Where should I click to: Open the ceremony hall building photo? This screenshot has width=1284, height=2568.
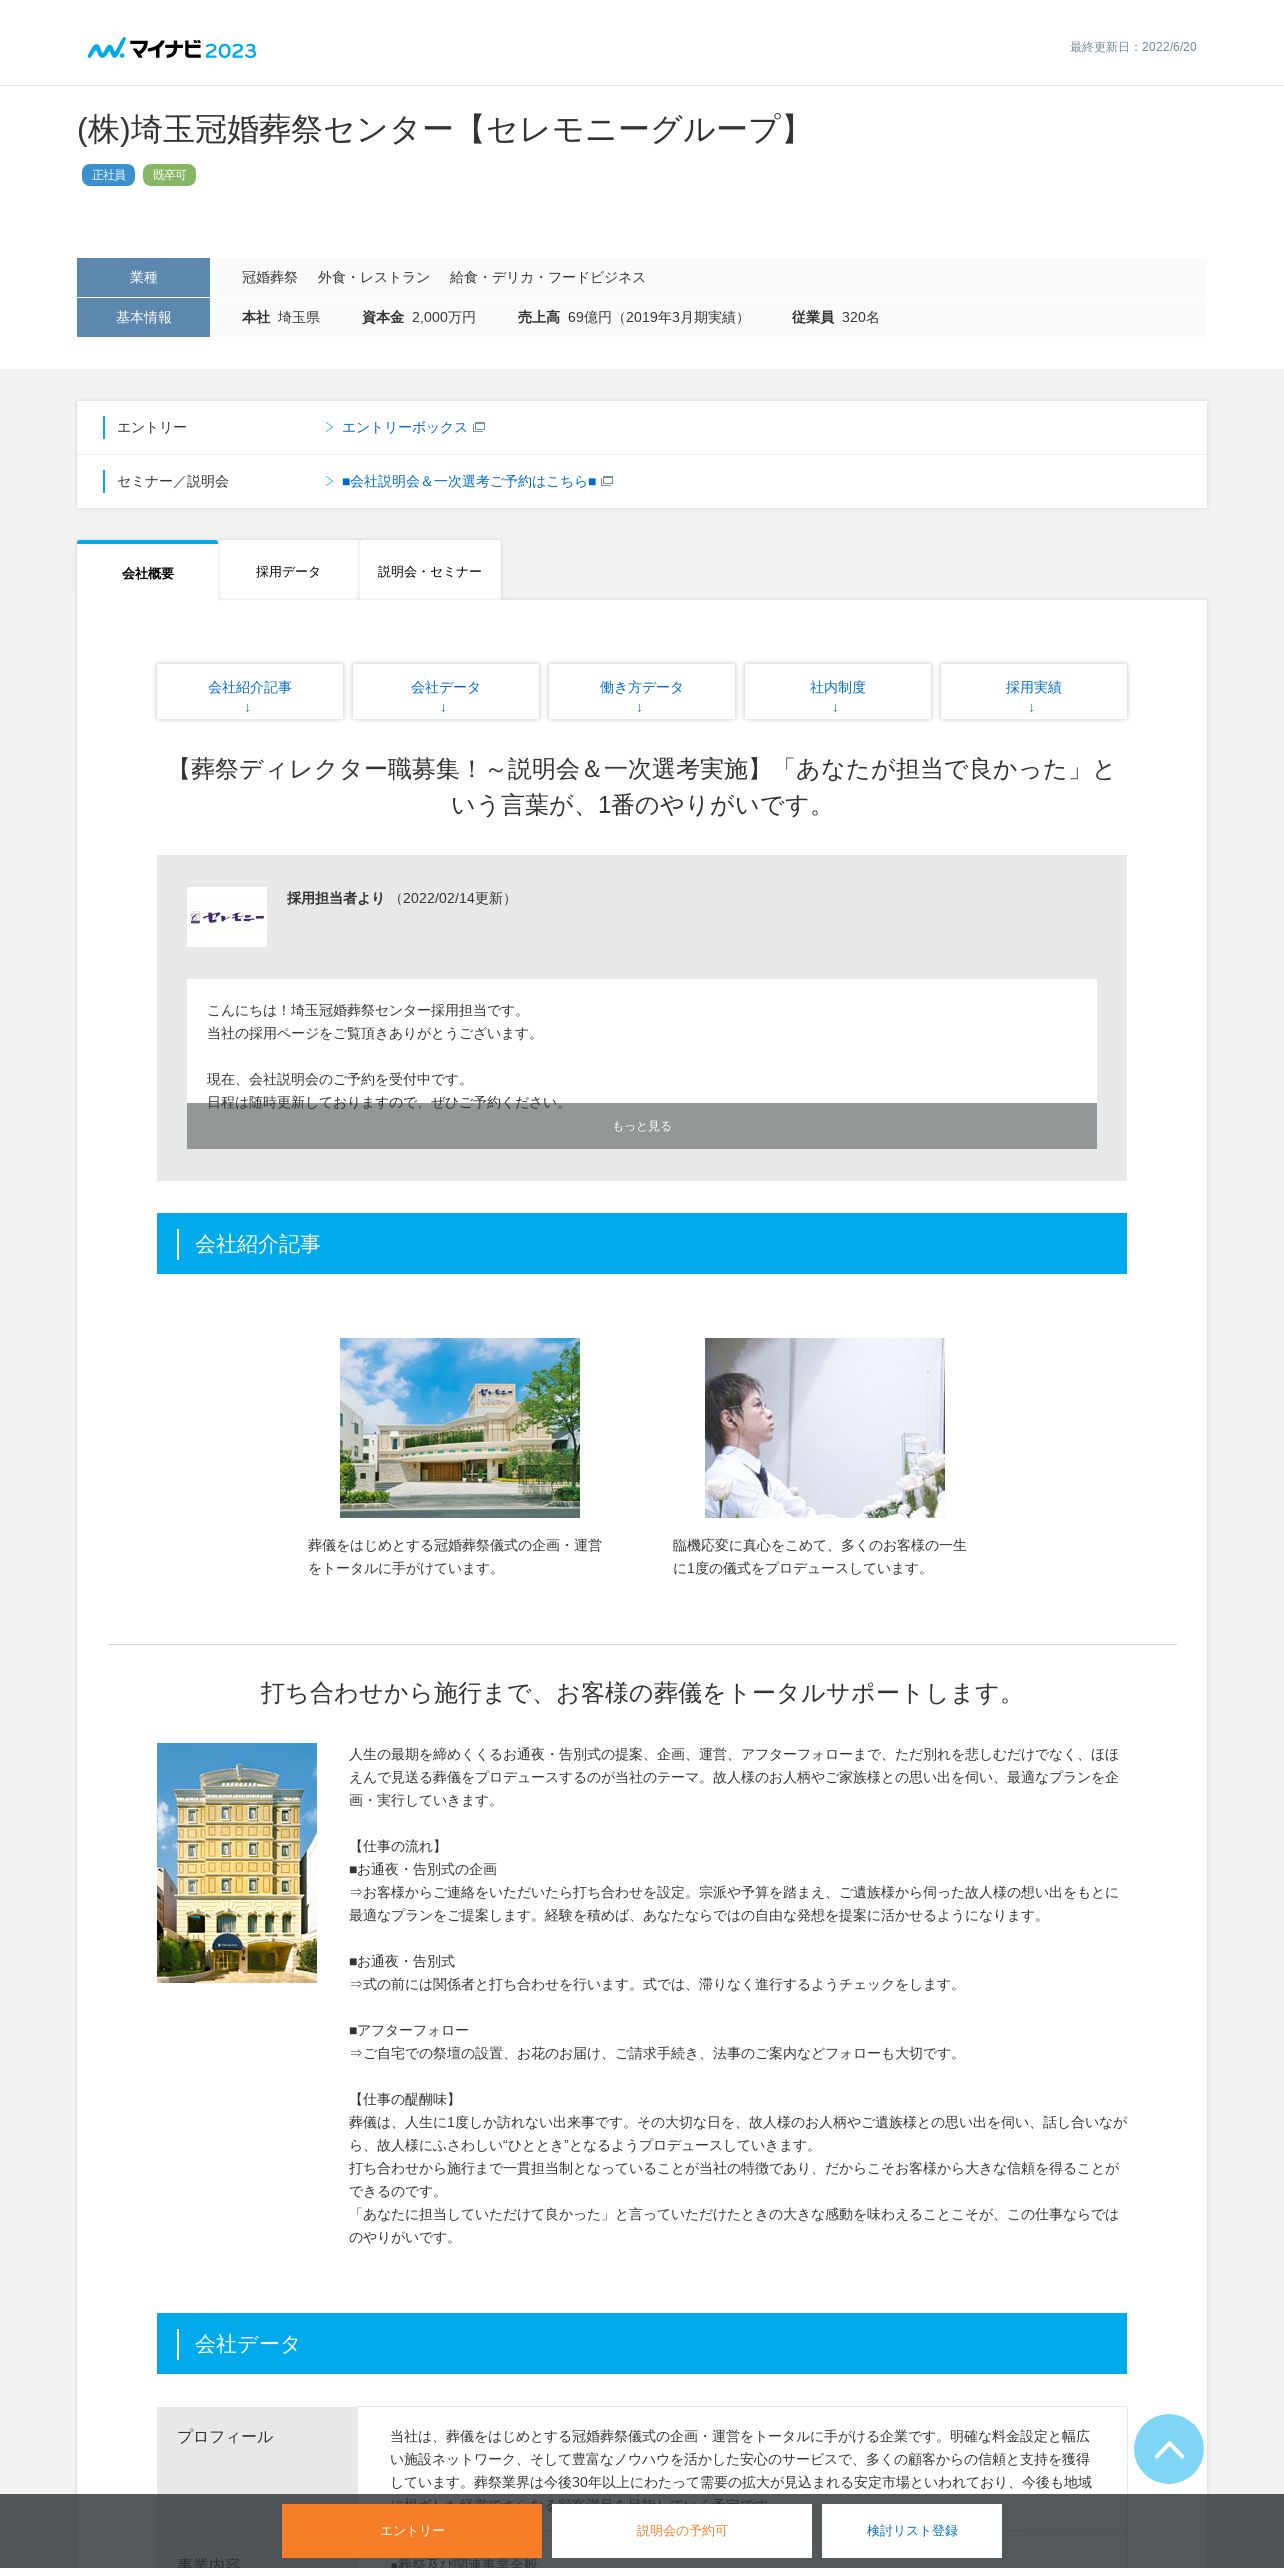[x=460, y=1428]
